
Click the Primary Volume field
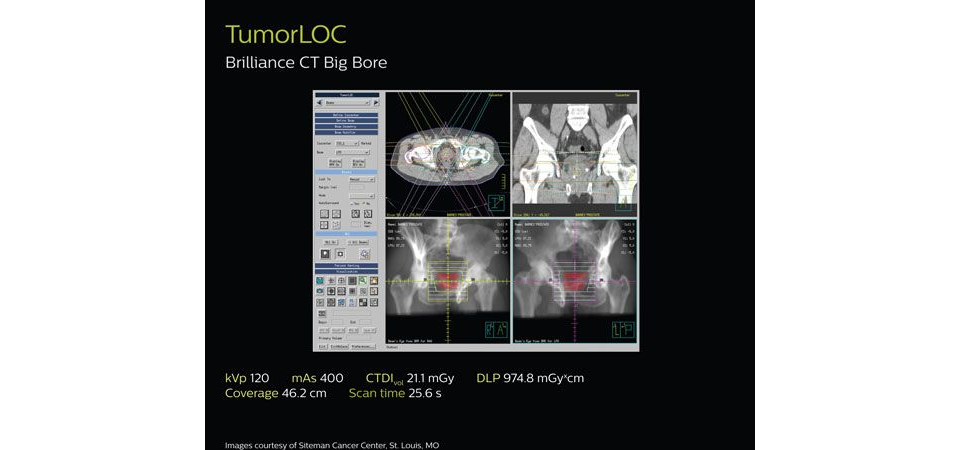tap(359, 338)
